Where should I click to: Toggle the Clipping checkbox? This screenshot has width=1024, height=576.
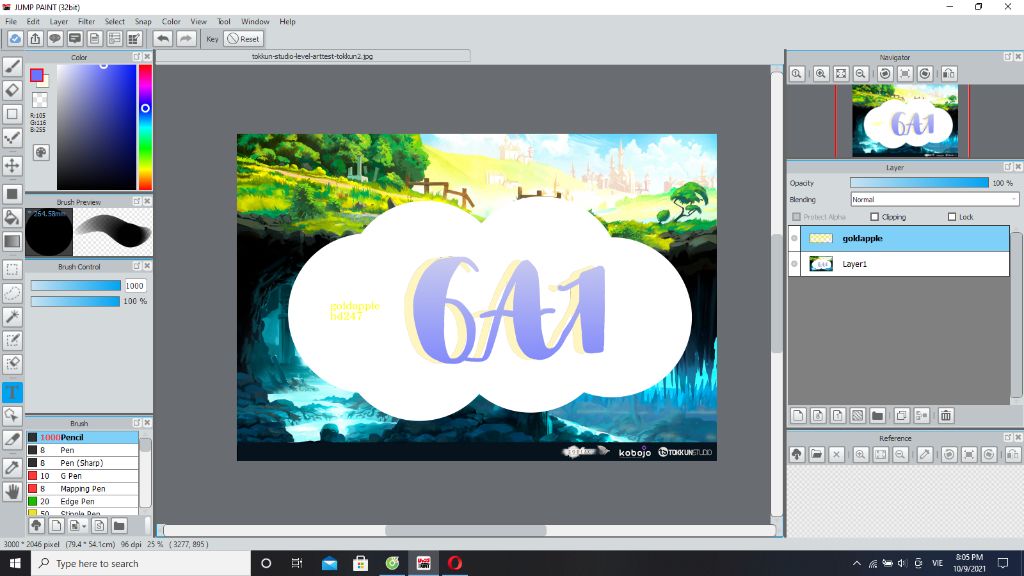874,217
